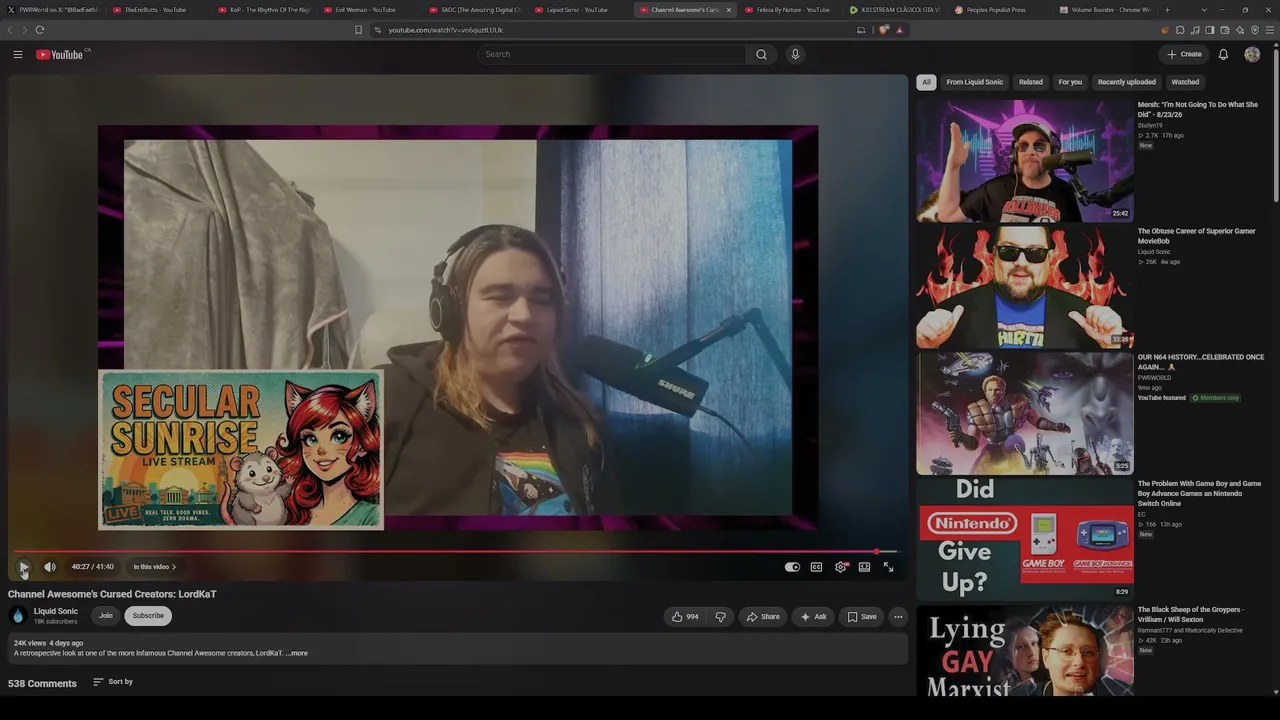Viewport: 1280px width, 720px height.
Task: Go to the YouTube home logo
Action: (x=60, y=54)
